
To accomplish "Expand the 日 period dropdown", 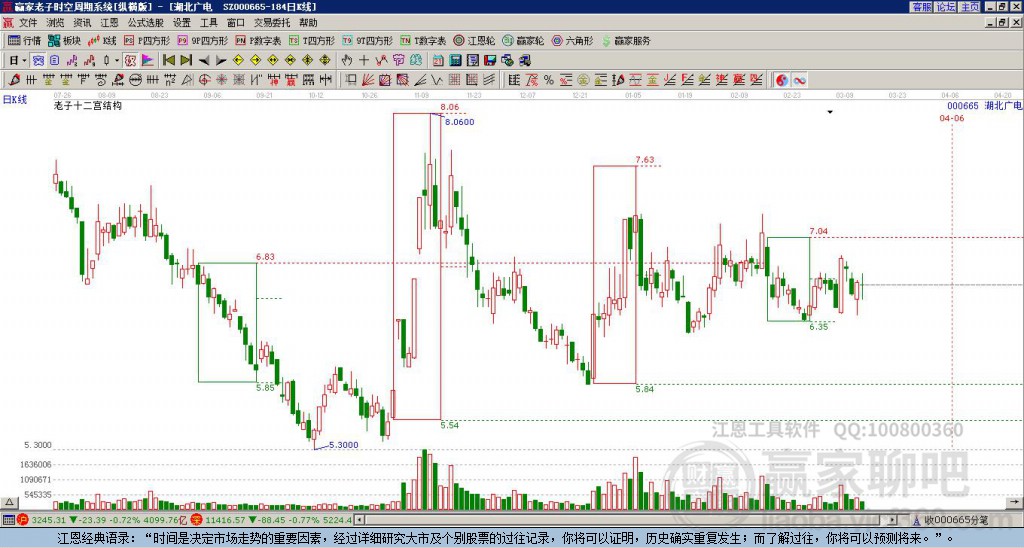I will [24, 61].
